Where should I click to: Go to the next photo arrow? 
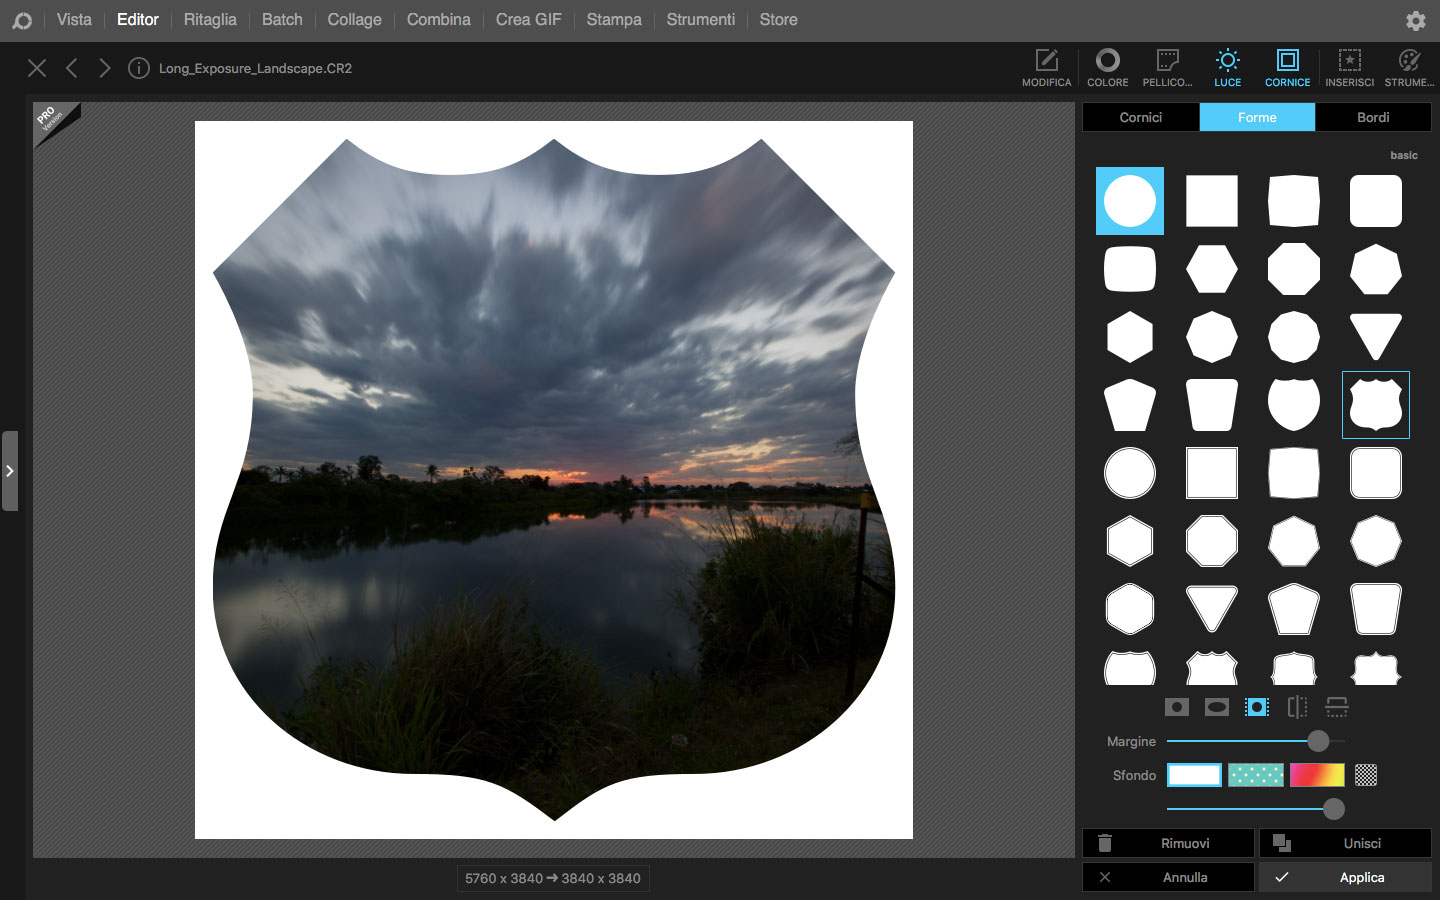point(105,68)
